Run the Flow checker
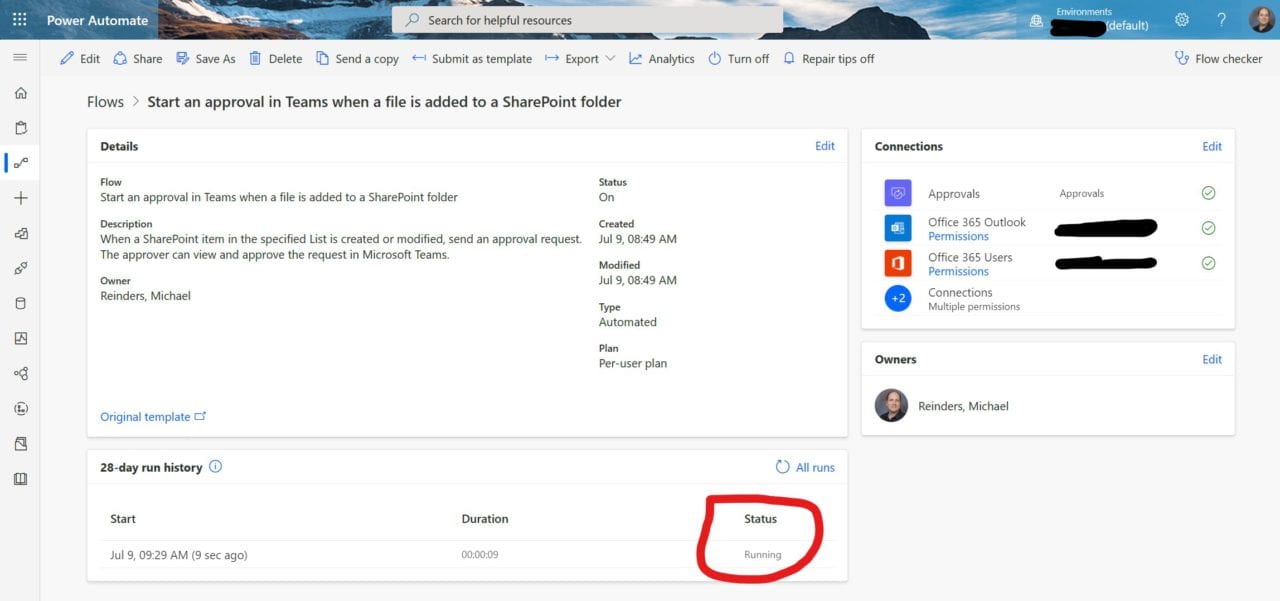 point(1218,59)
